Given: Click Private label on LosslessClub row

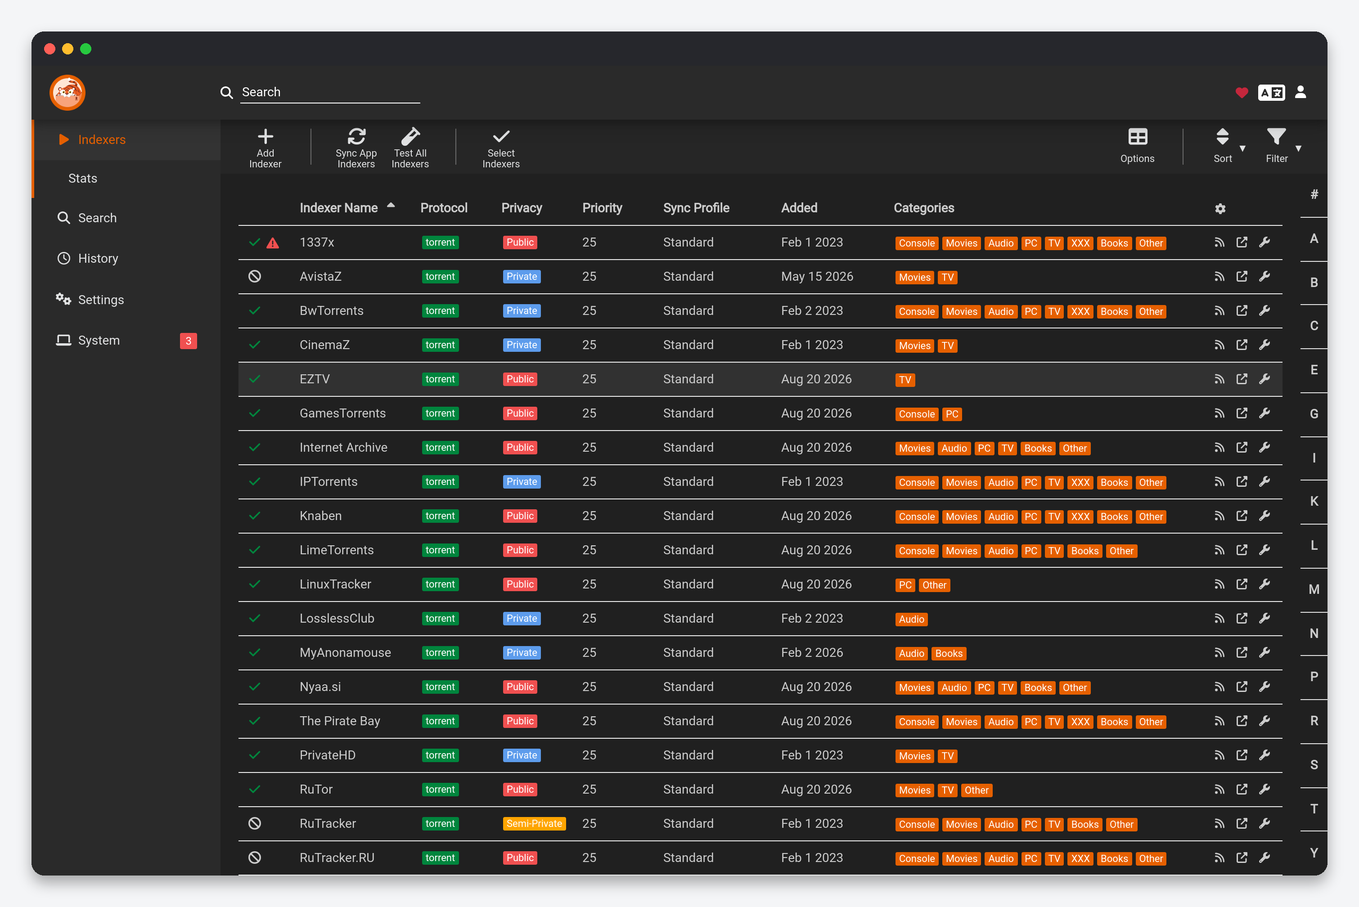Looking at the screenshot, I should (522, 619).
